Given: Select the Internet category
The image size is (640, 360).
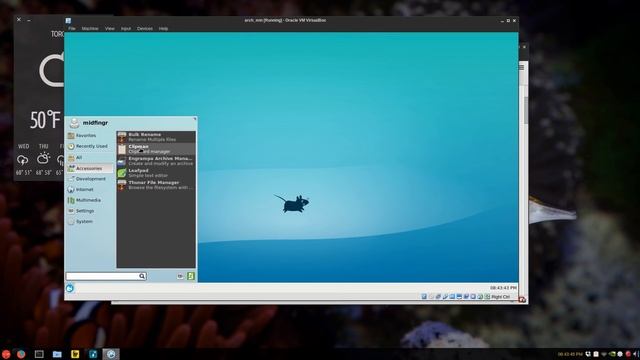Looking at the screenshot, I should tap(90, 189).
